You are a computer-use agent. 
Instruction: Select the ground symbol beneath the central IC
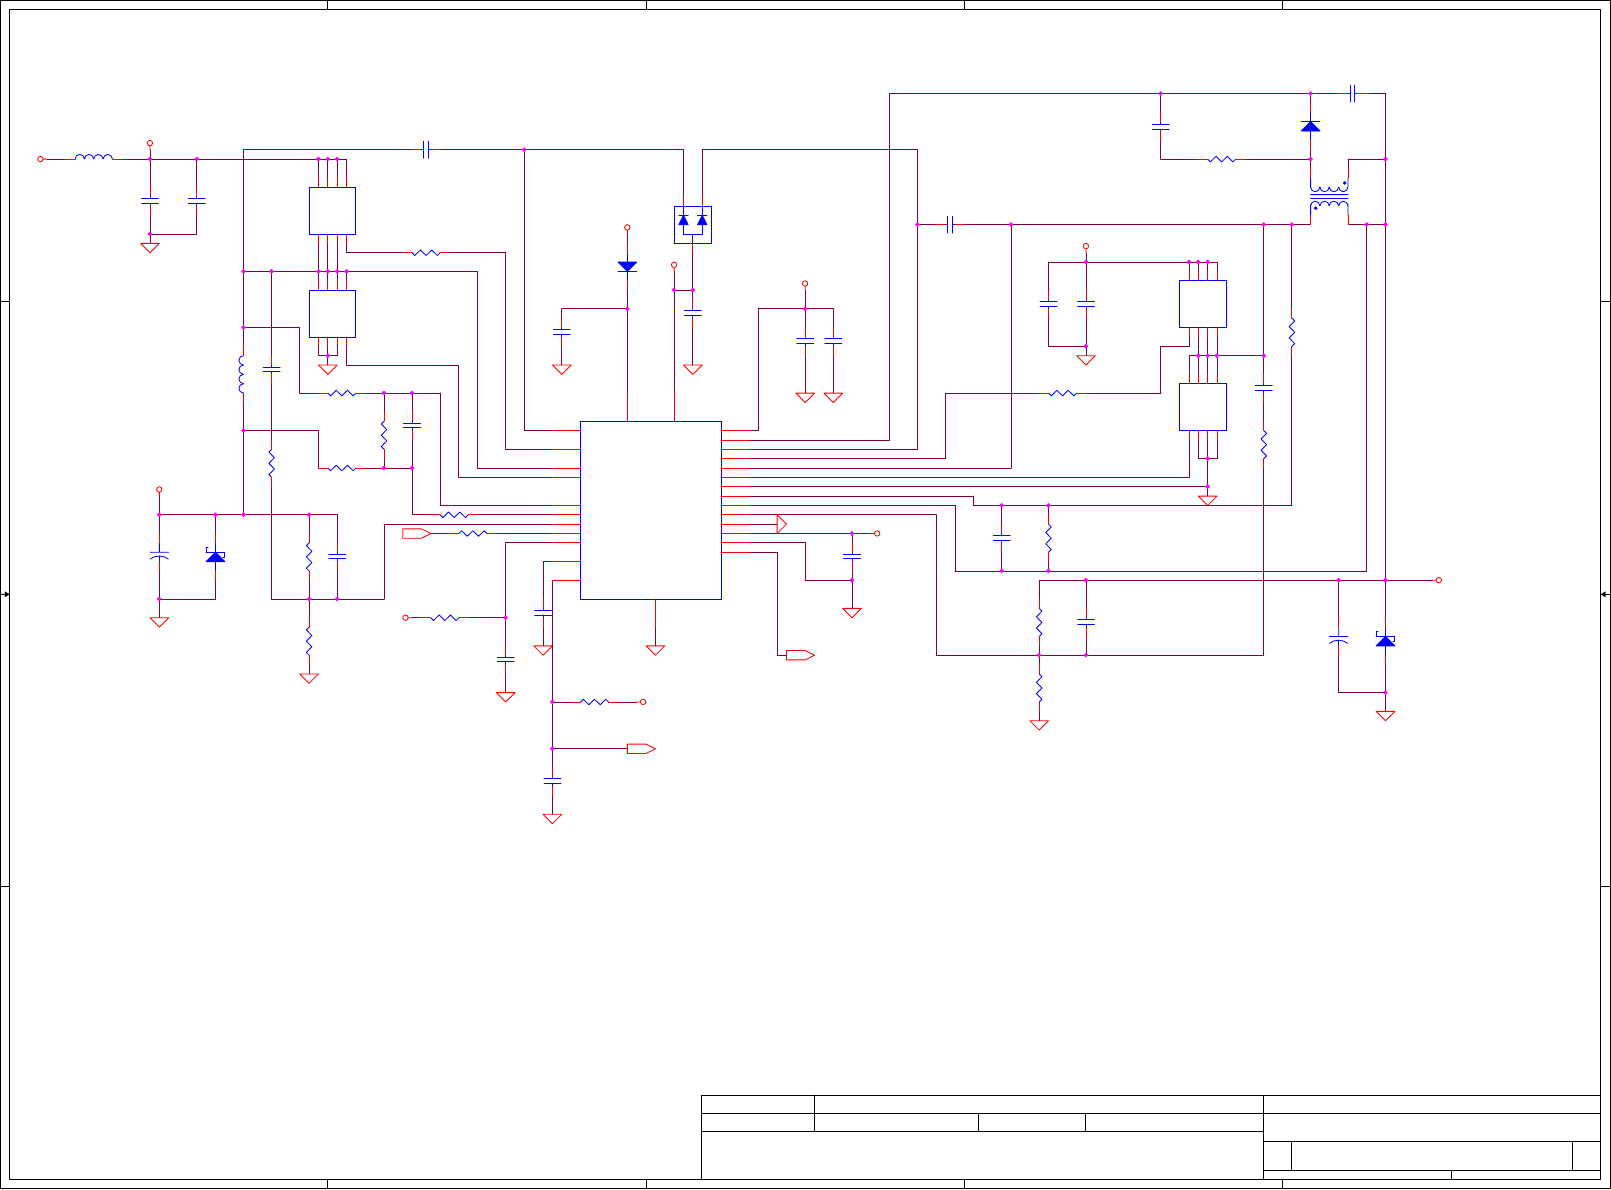coord(655,650)
